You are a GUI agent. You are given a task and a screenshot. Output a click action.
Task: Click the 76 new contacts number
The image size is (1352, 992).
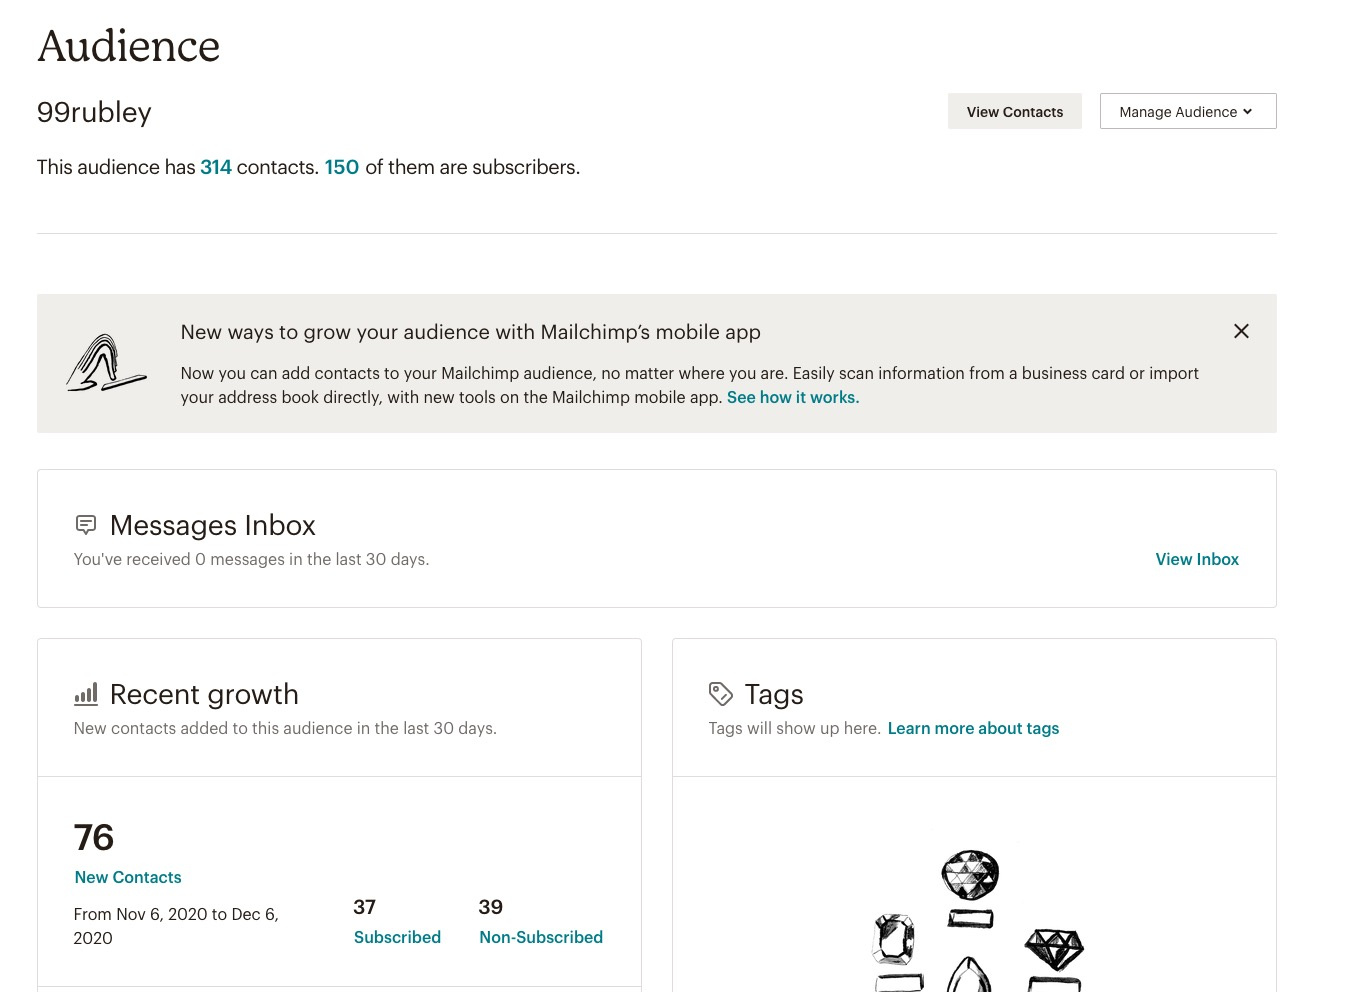(94, 837)
